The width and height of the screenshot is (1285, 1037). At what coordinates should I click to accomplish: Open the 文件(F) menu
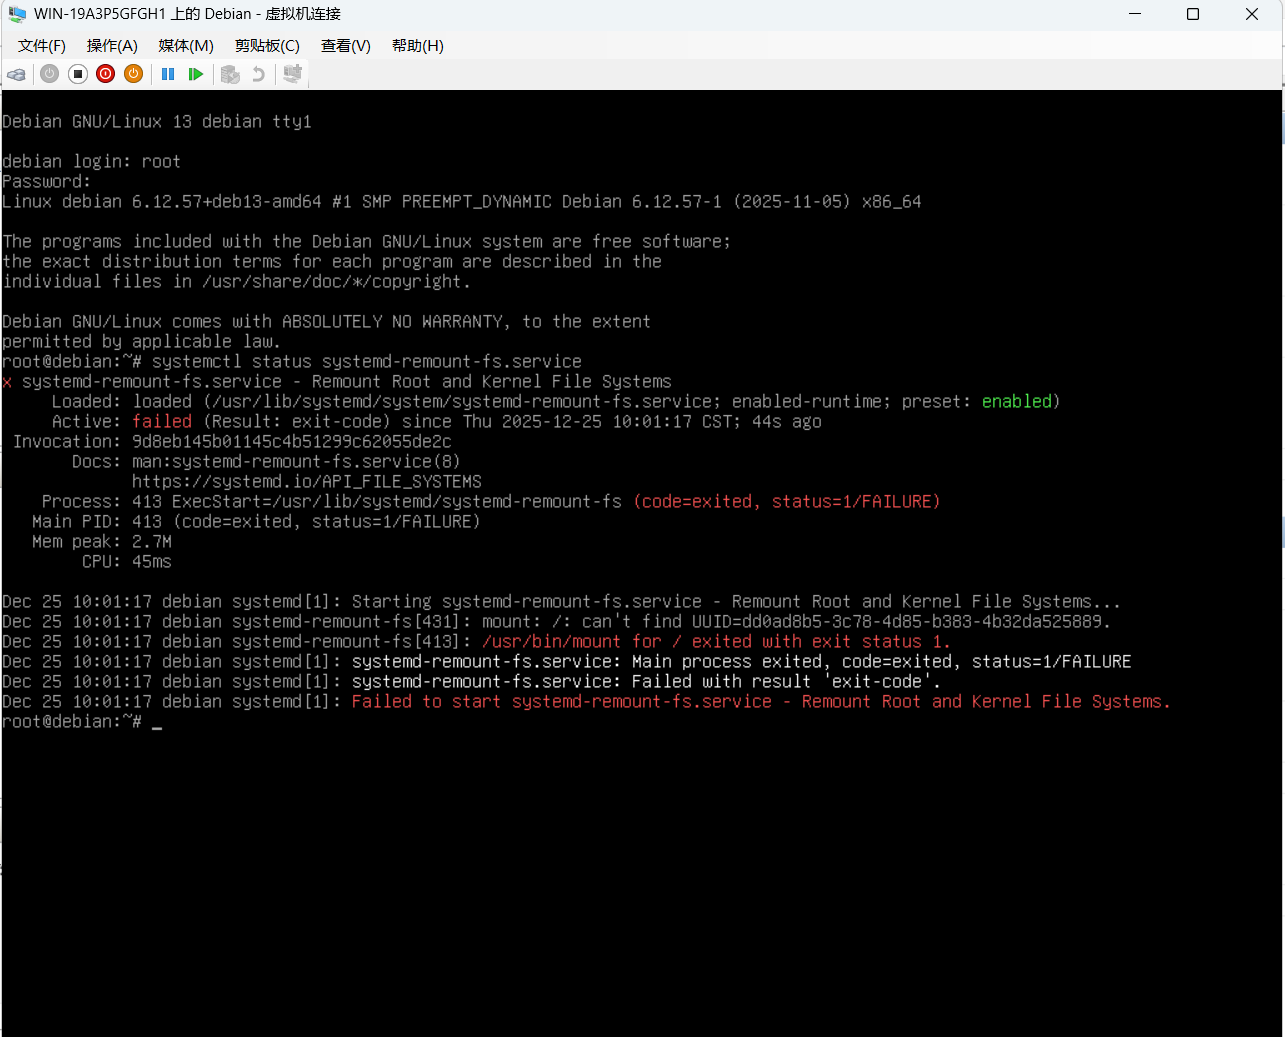click(x=42, y=46)
